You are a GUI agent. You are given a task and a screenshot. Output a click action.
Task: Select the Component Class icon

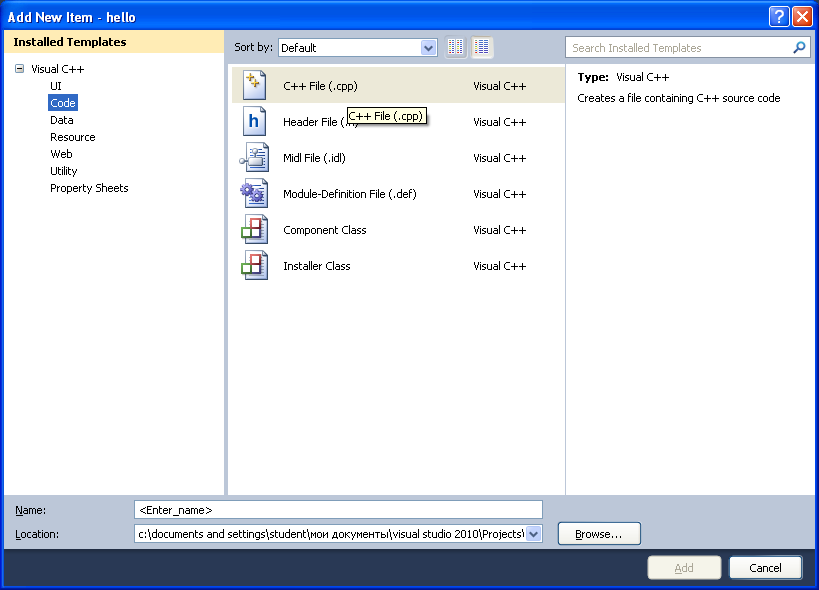click(254, 230)
